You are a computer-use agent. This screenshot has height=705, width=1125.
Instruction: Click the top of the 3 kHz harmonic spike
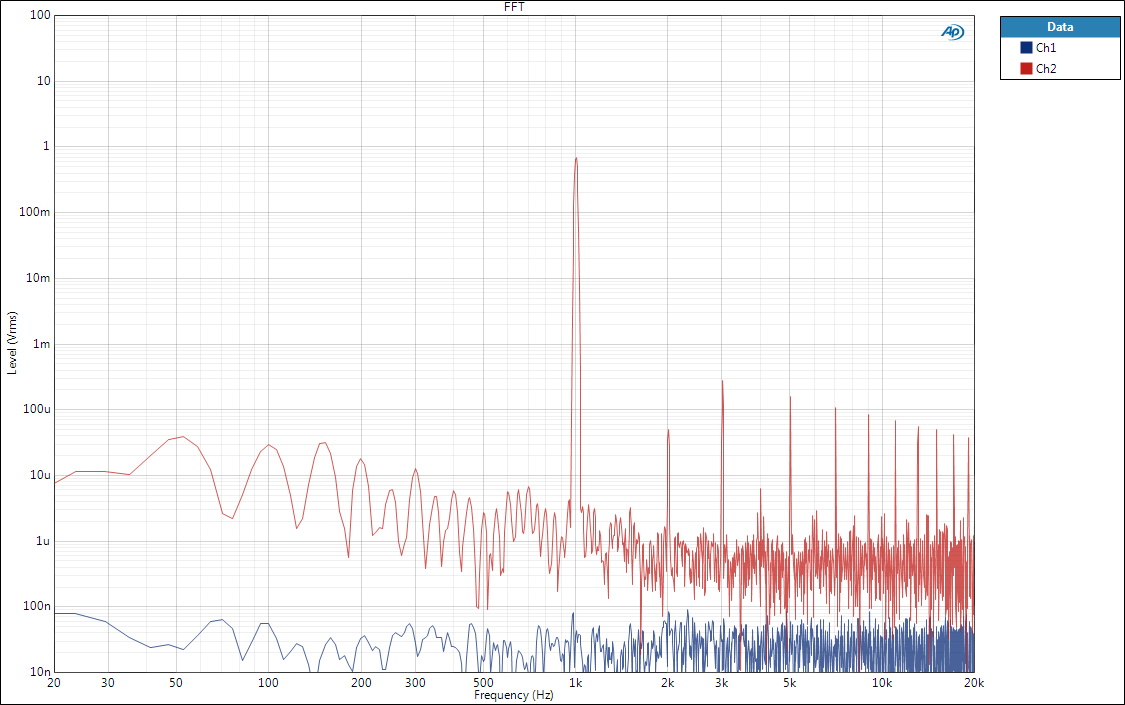[721, 381]
